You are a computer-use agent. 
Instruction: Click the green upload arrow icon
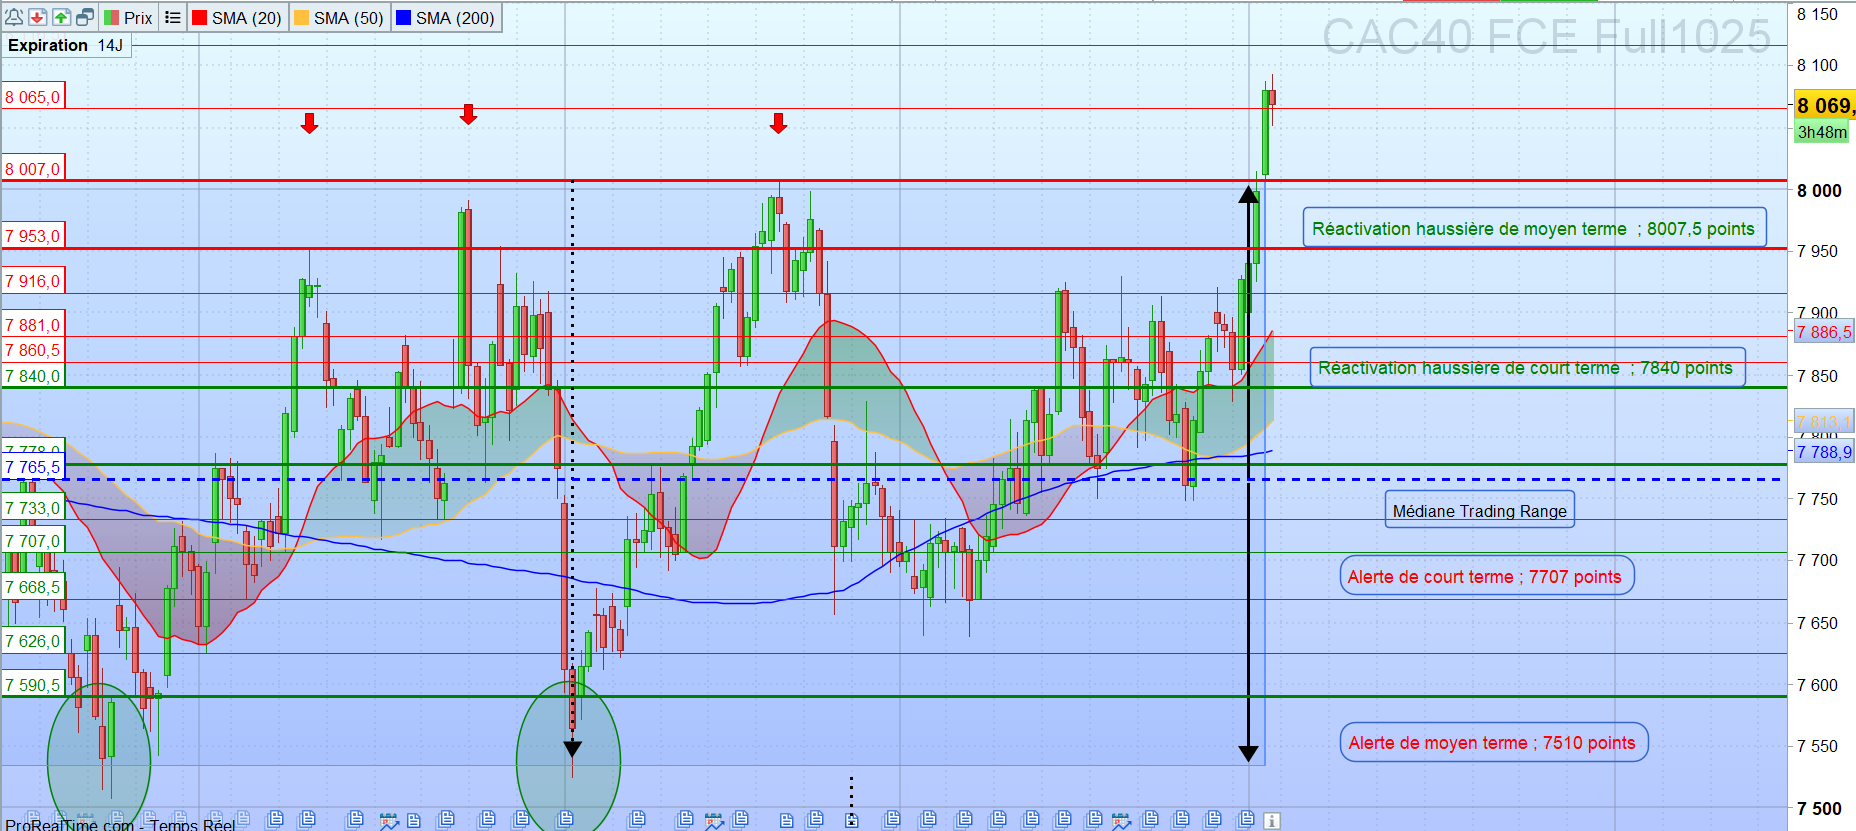[61, 17]
